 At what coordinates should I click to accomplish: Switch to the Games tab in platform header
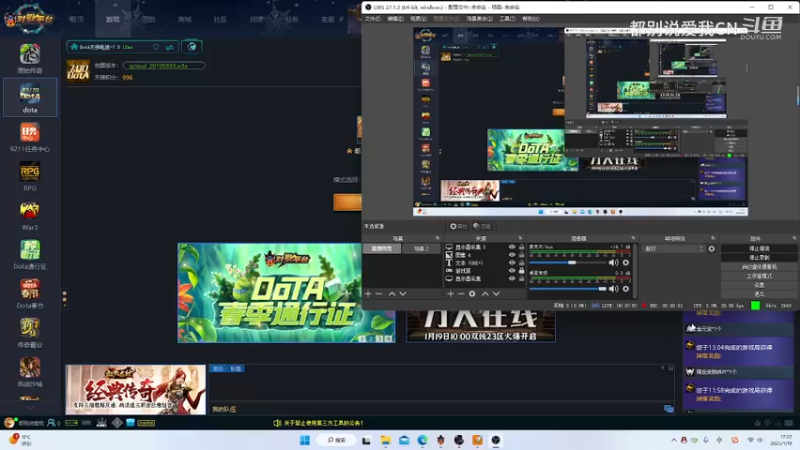(x=113, y=19)
